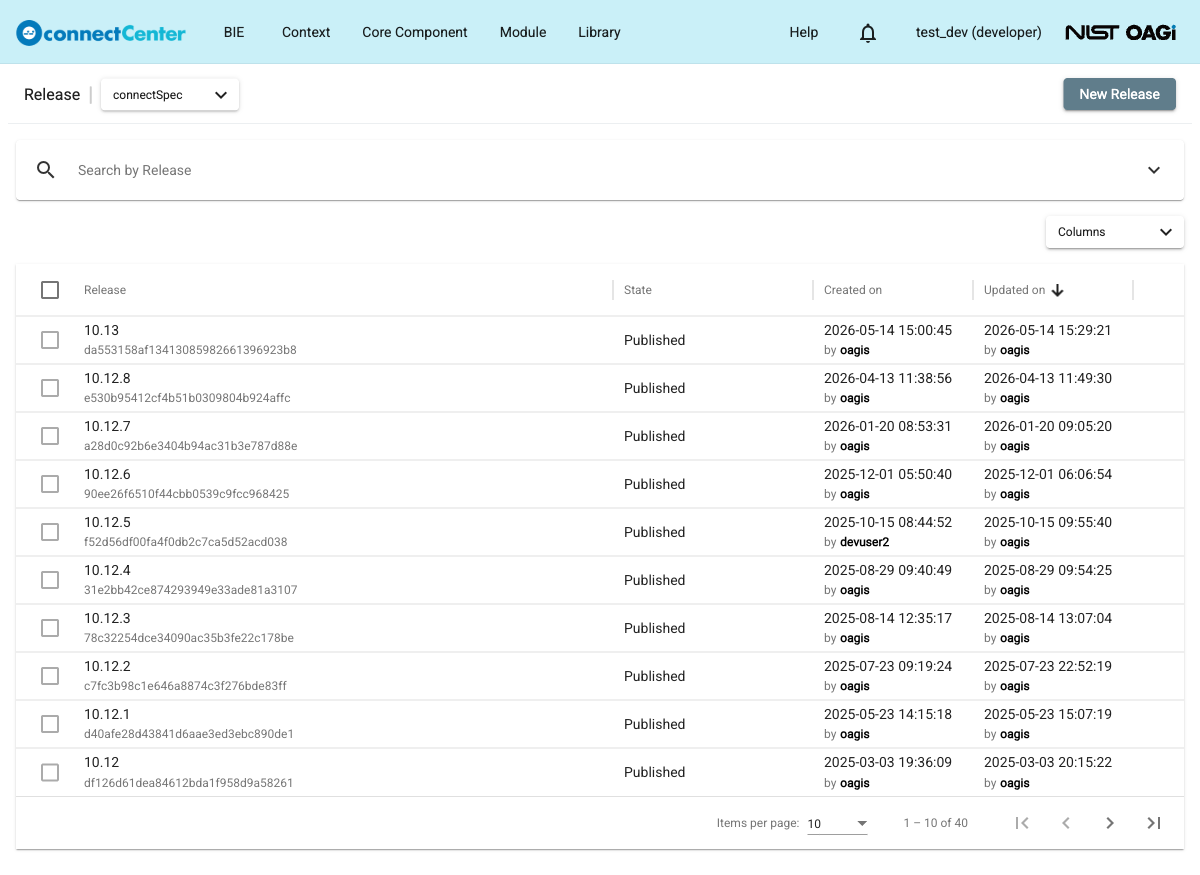Image resolution: width=1200 pixels, height=875 pixels.
Task: Click updated date 2025-07-23 22:52:19
Action: point(1048,666)
